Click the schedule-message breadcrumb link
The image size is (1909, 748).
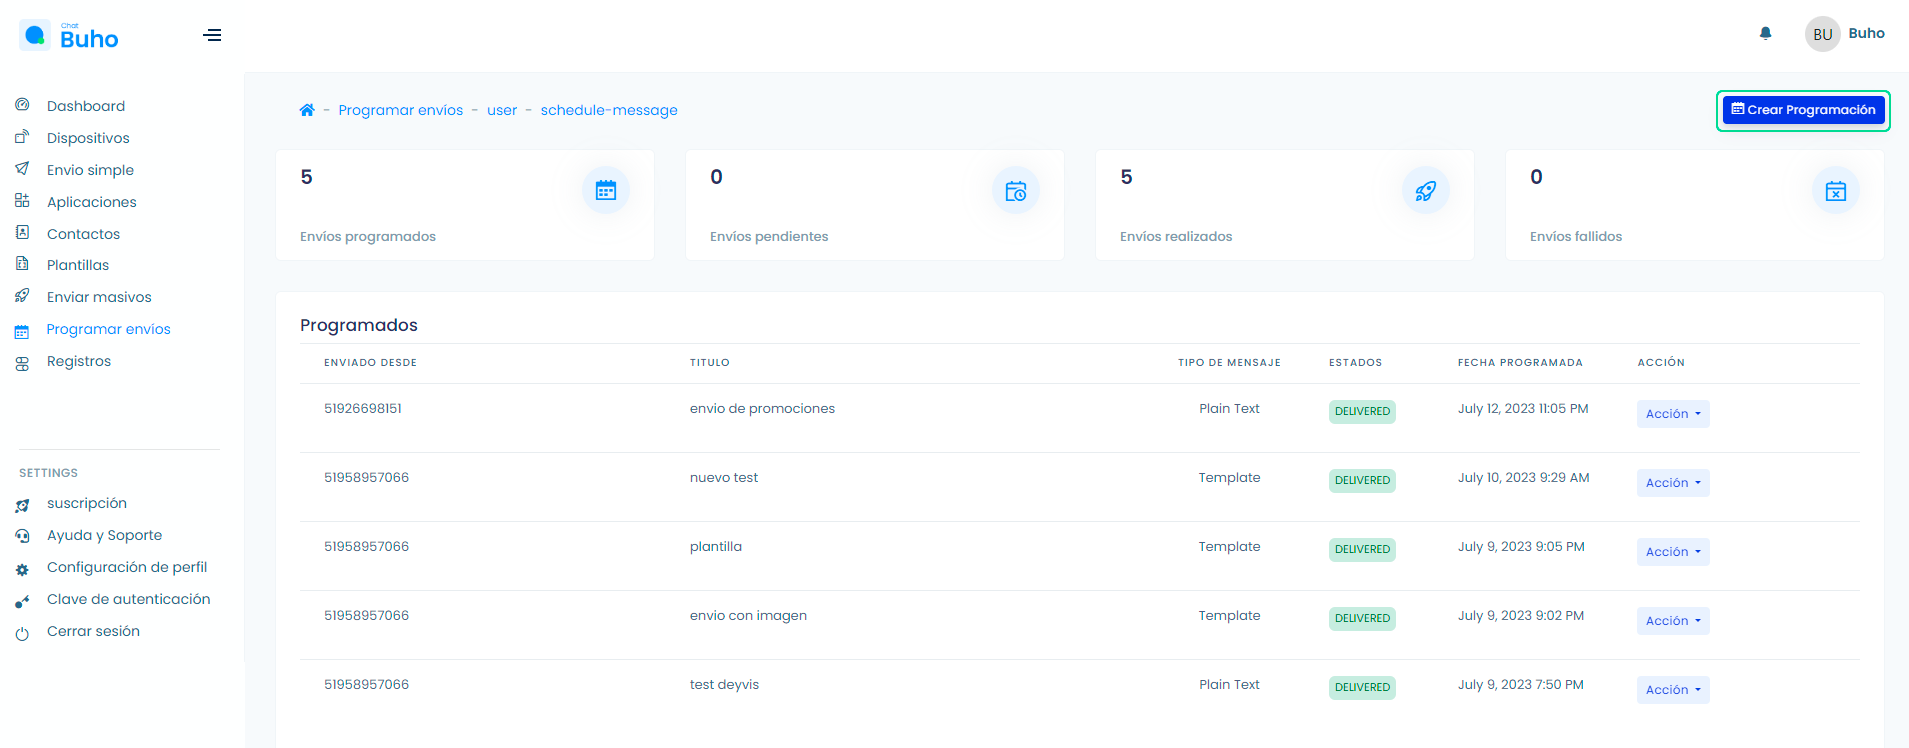tap(609, 110)
